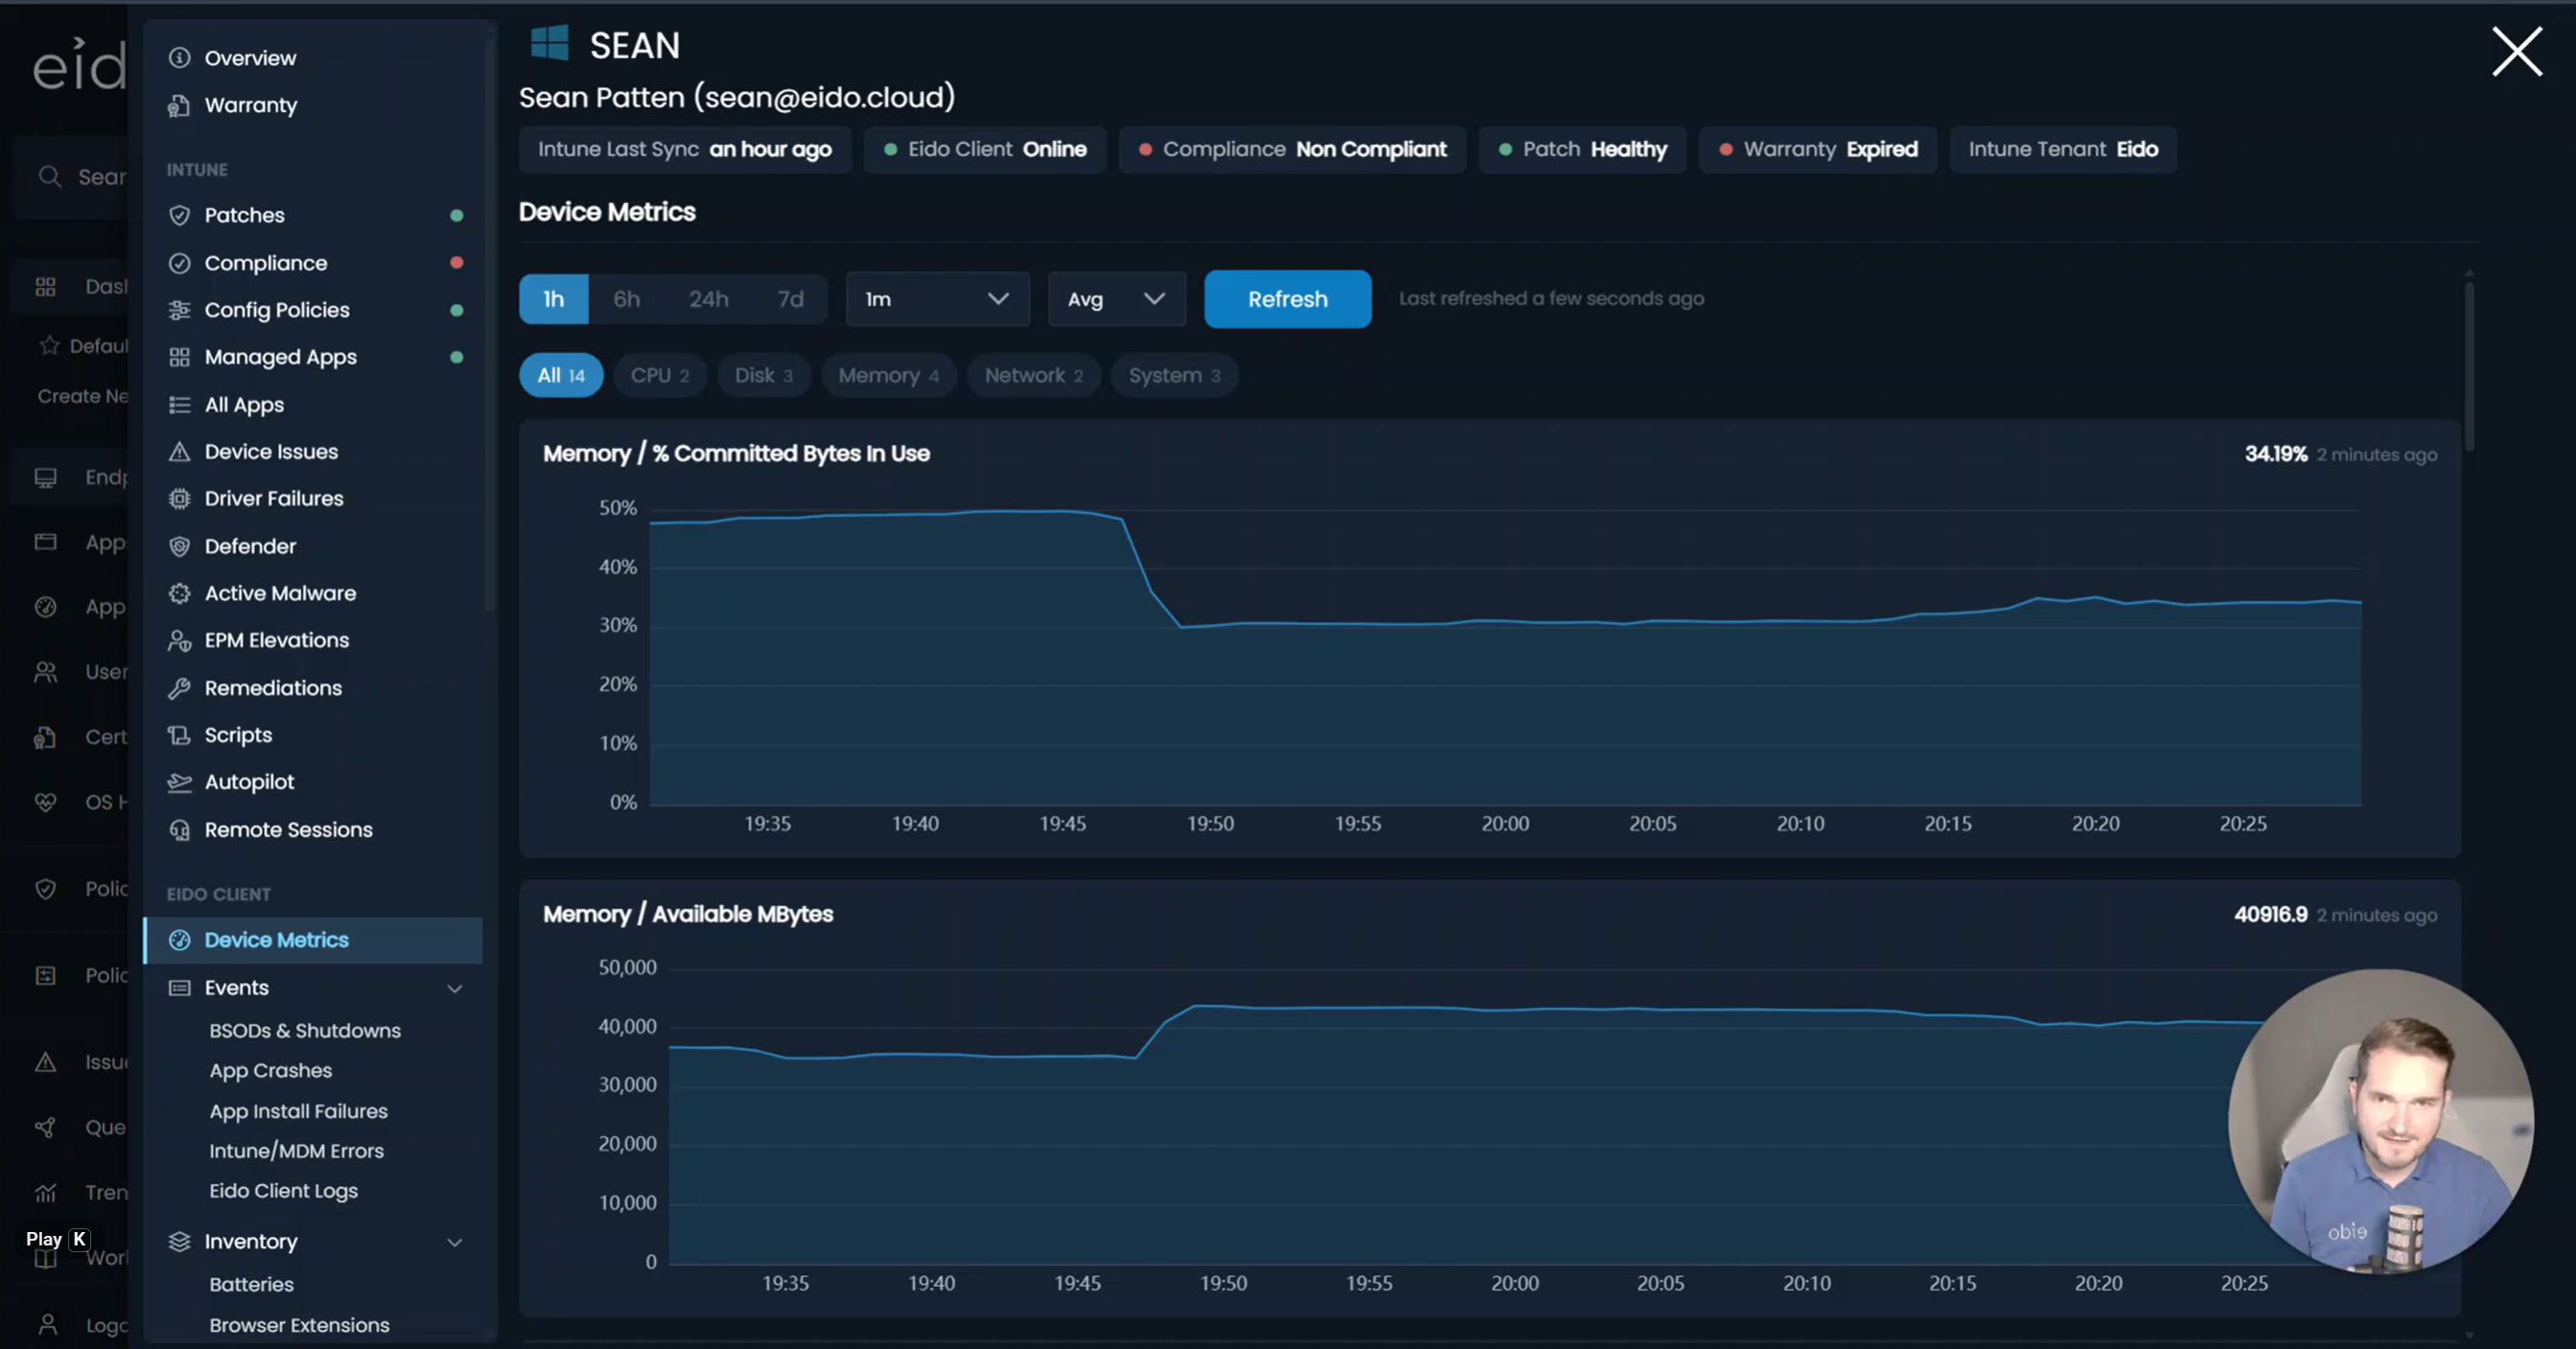Collapse the Inventory section chevron
This screenshot has height=1349, width=2576.
(x=455, y=1242)
